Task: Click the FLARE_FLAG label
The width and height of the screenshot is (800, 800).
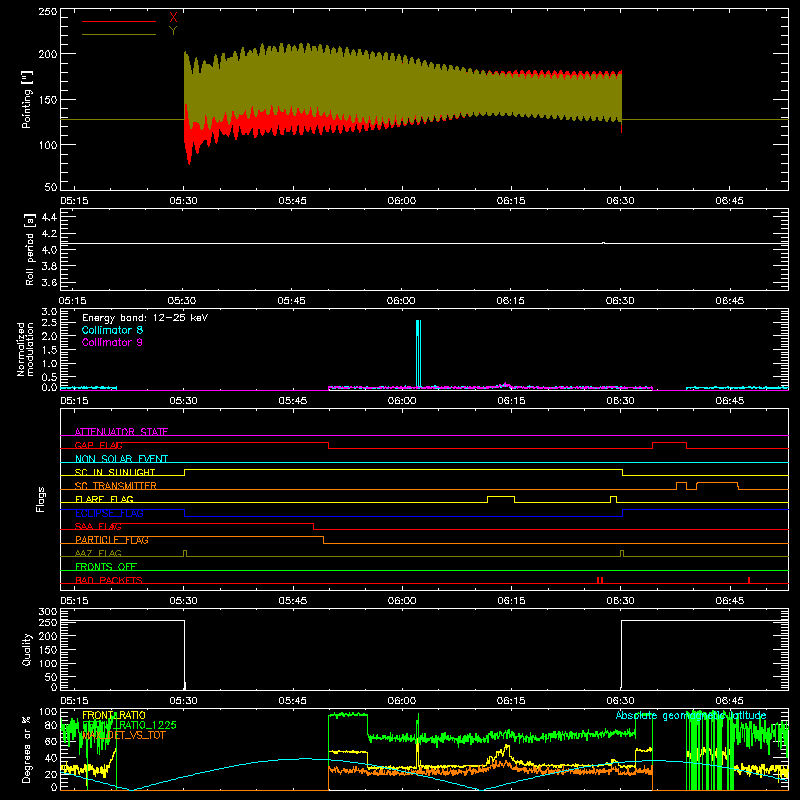Action: tap(104, 499)
